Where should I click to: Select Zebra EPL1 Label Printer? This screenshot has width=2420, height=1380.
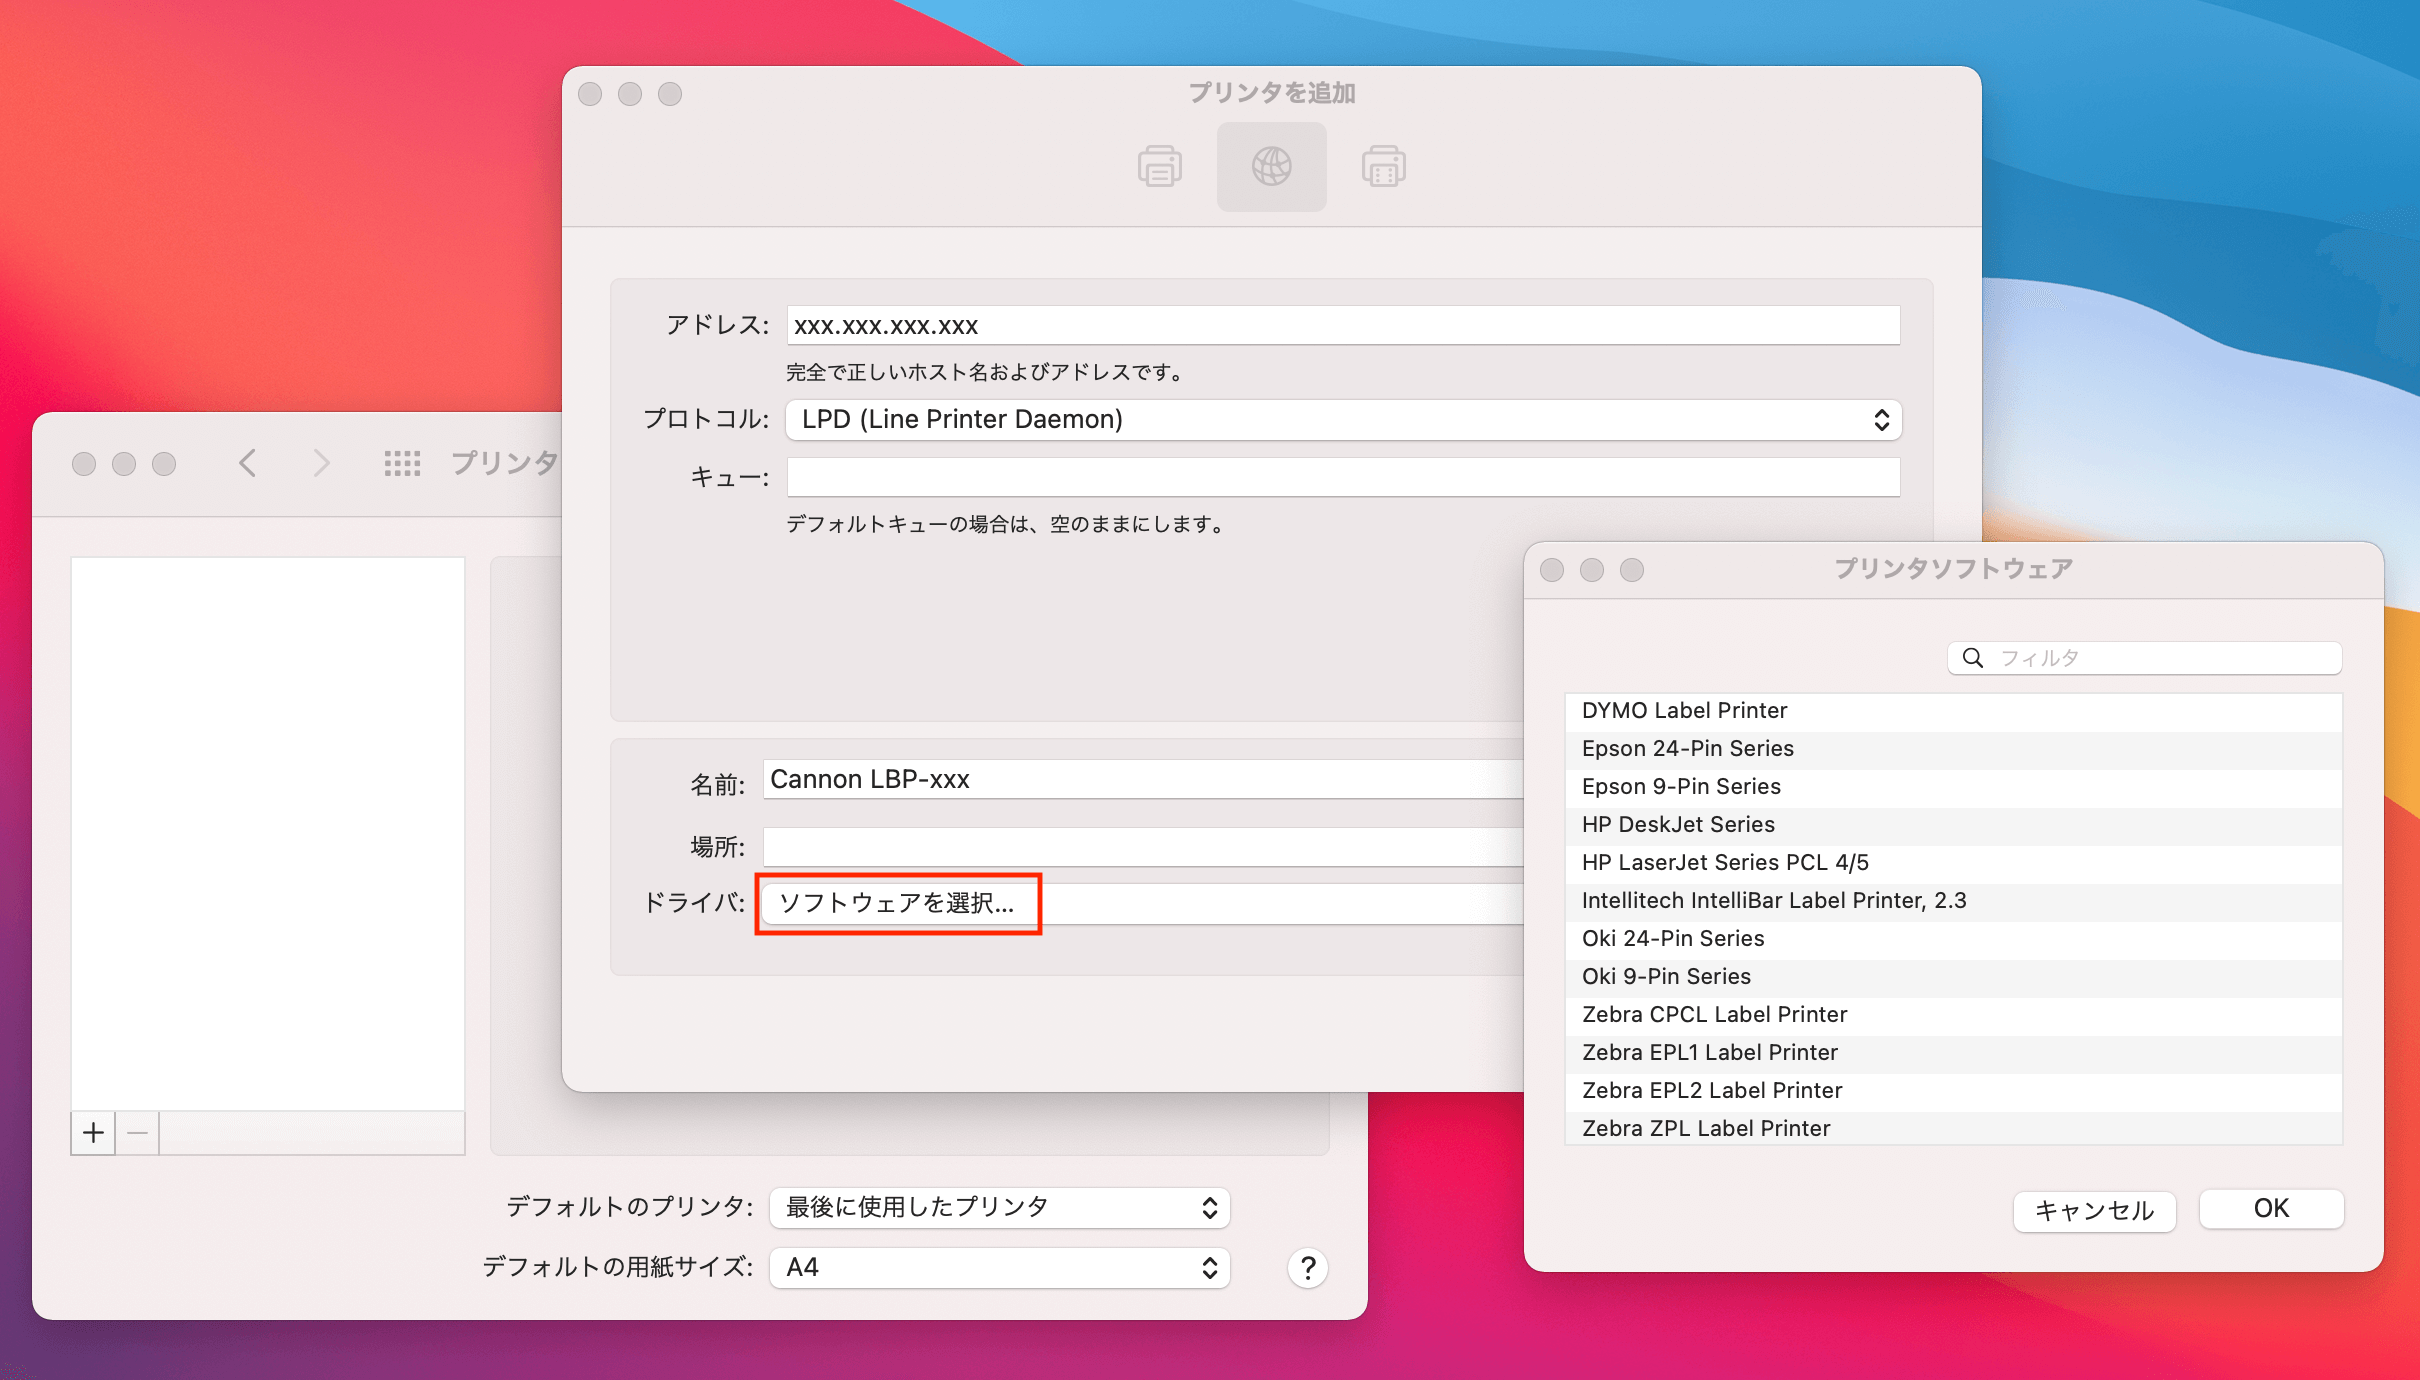click(x=1954, y=1054)
